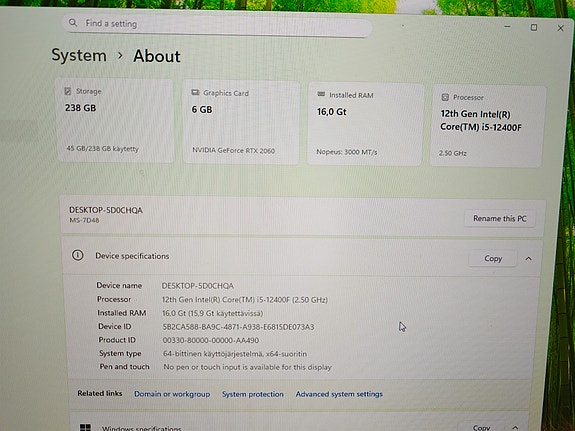Image resolution: width=575 pixels, height=431 pixels.
Task: Select the Pen and touch row value
Action: coord(248,367)
